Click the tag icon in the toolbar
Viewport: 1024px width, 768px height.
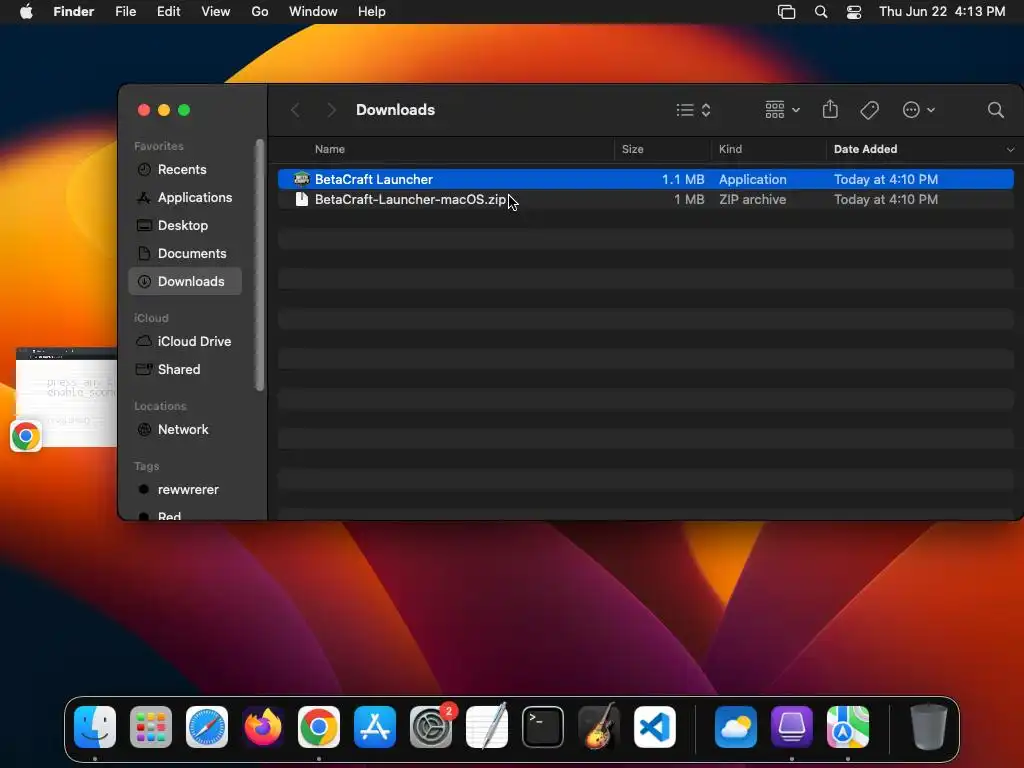click(x=869, y=110)
